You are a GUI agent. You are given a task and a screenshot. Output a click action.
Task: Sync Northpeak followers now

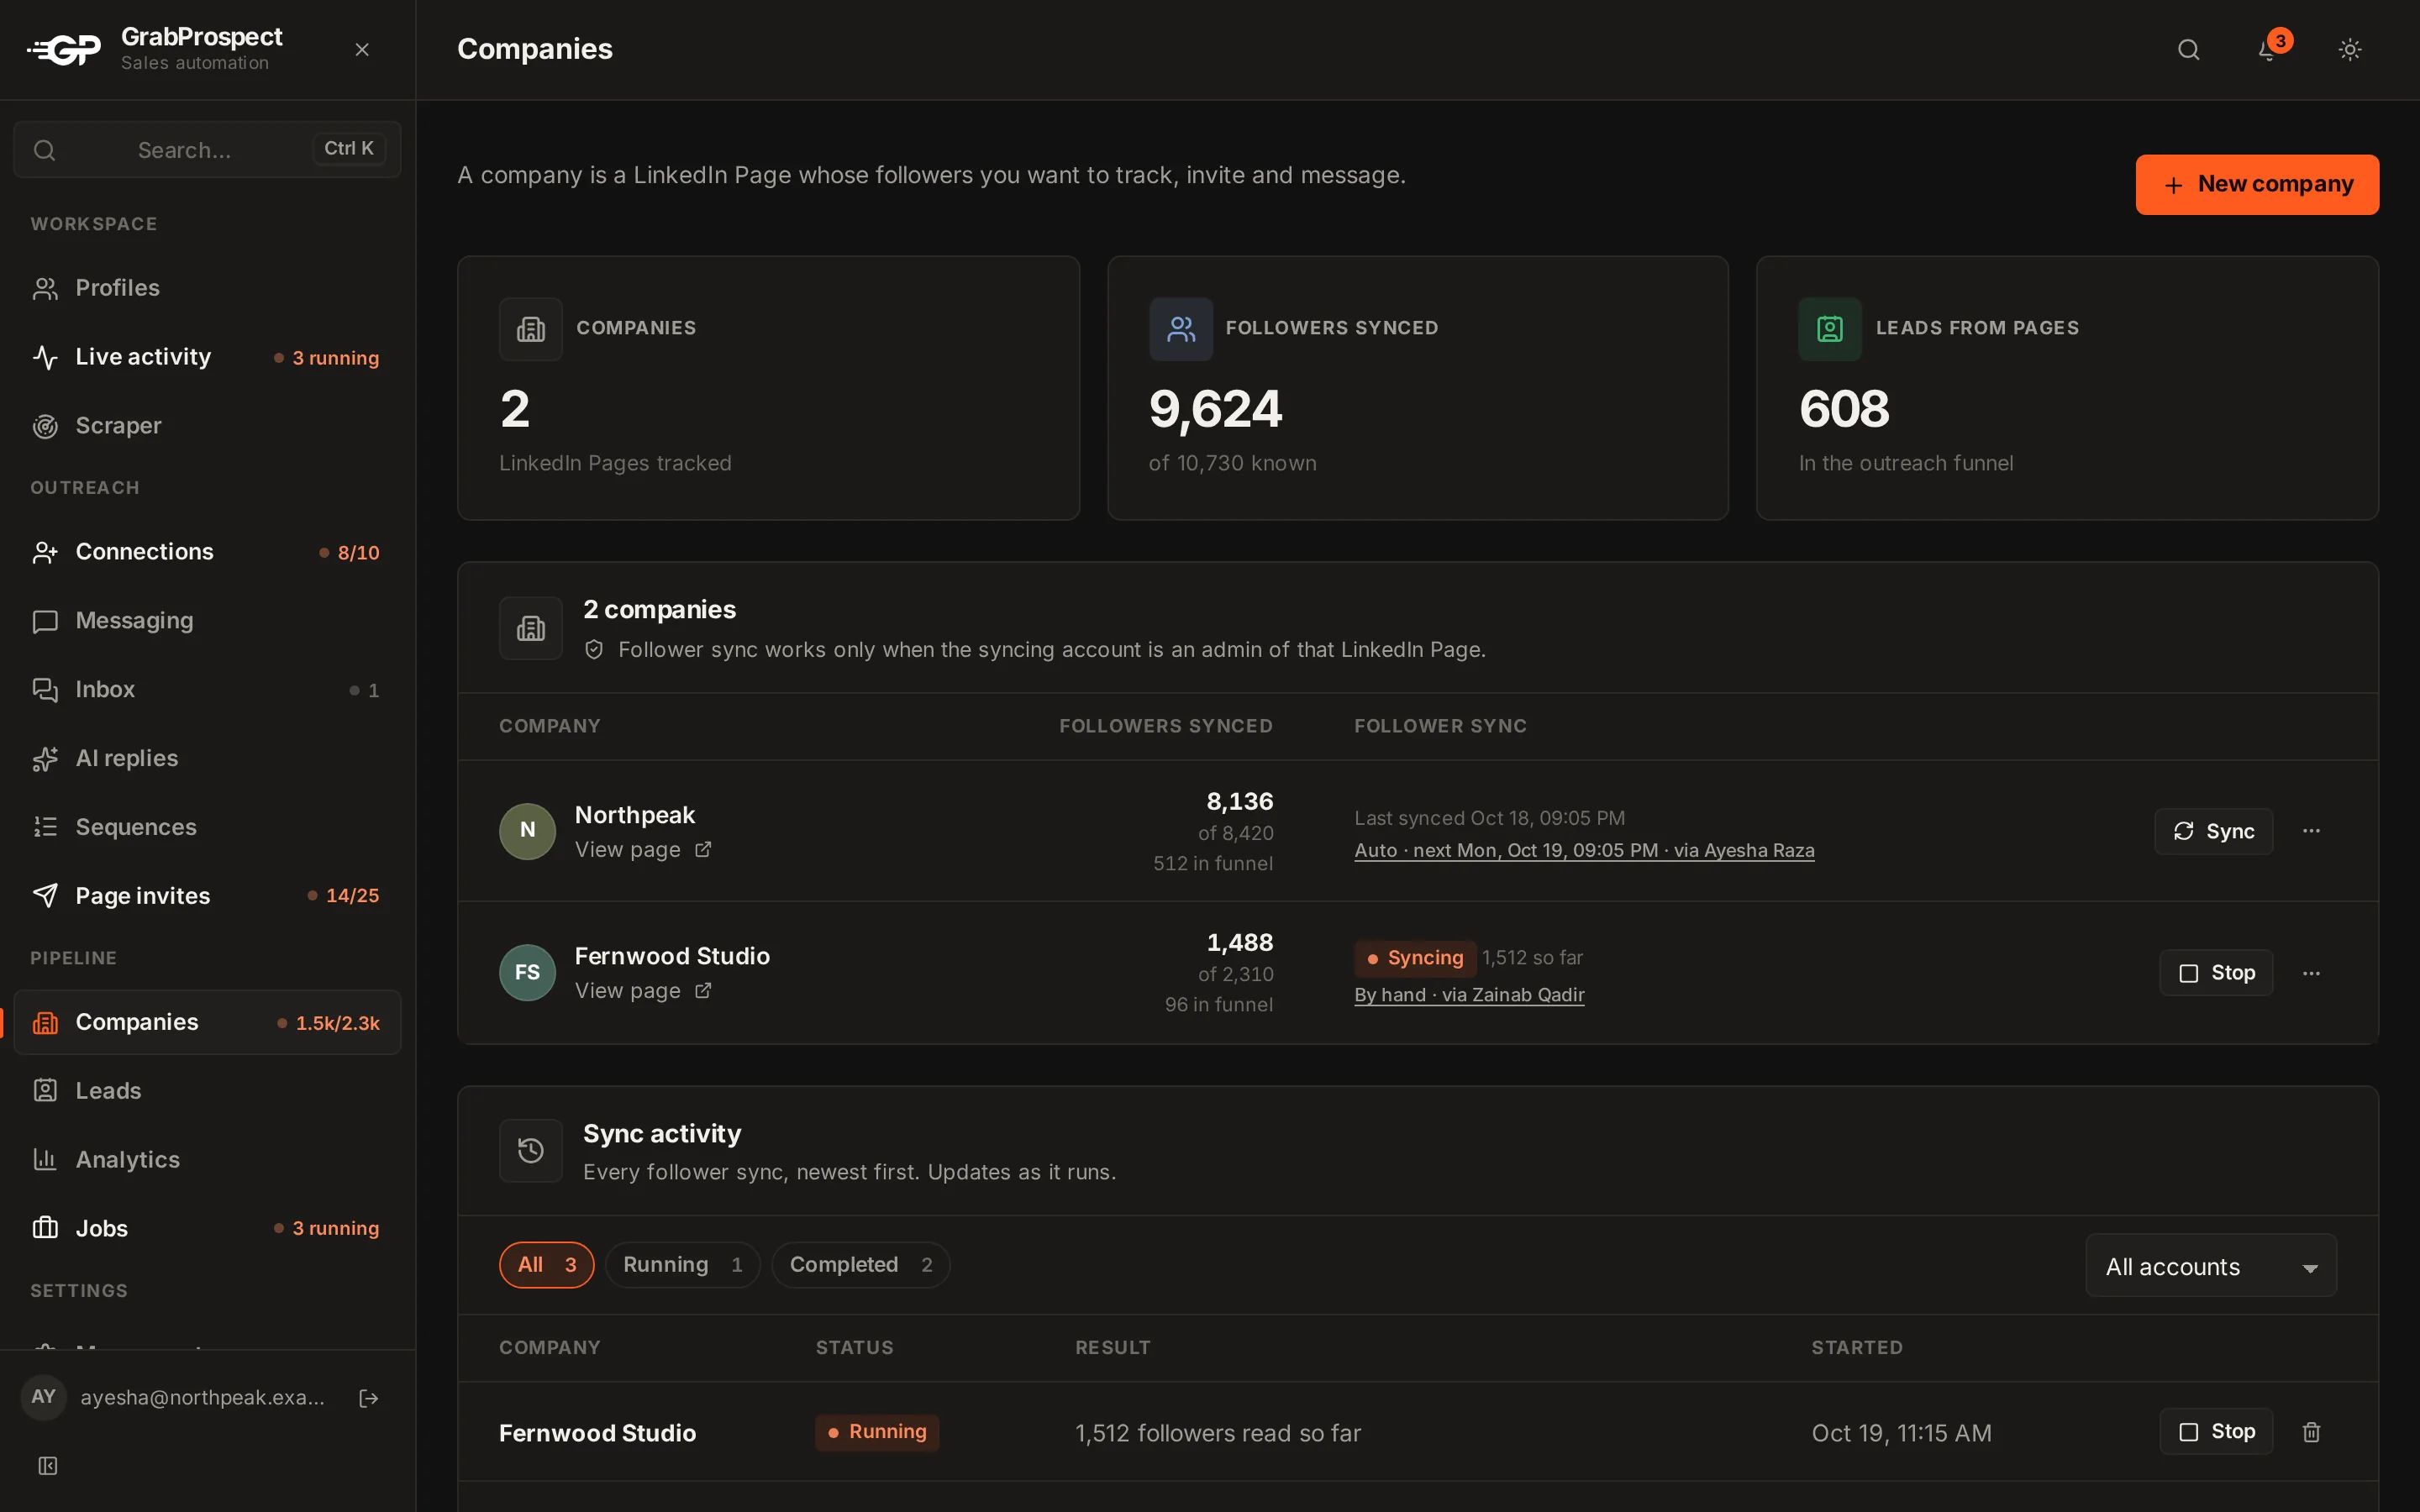coord(2213,831)
